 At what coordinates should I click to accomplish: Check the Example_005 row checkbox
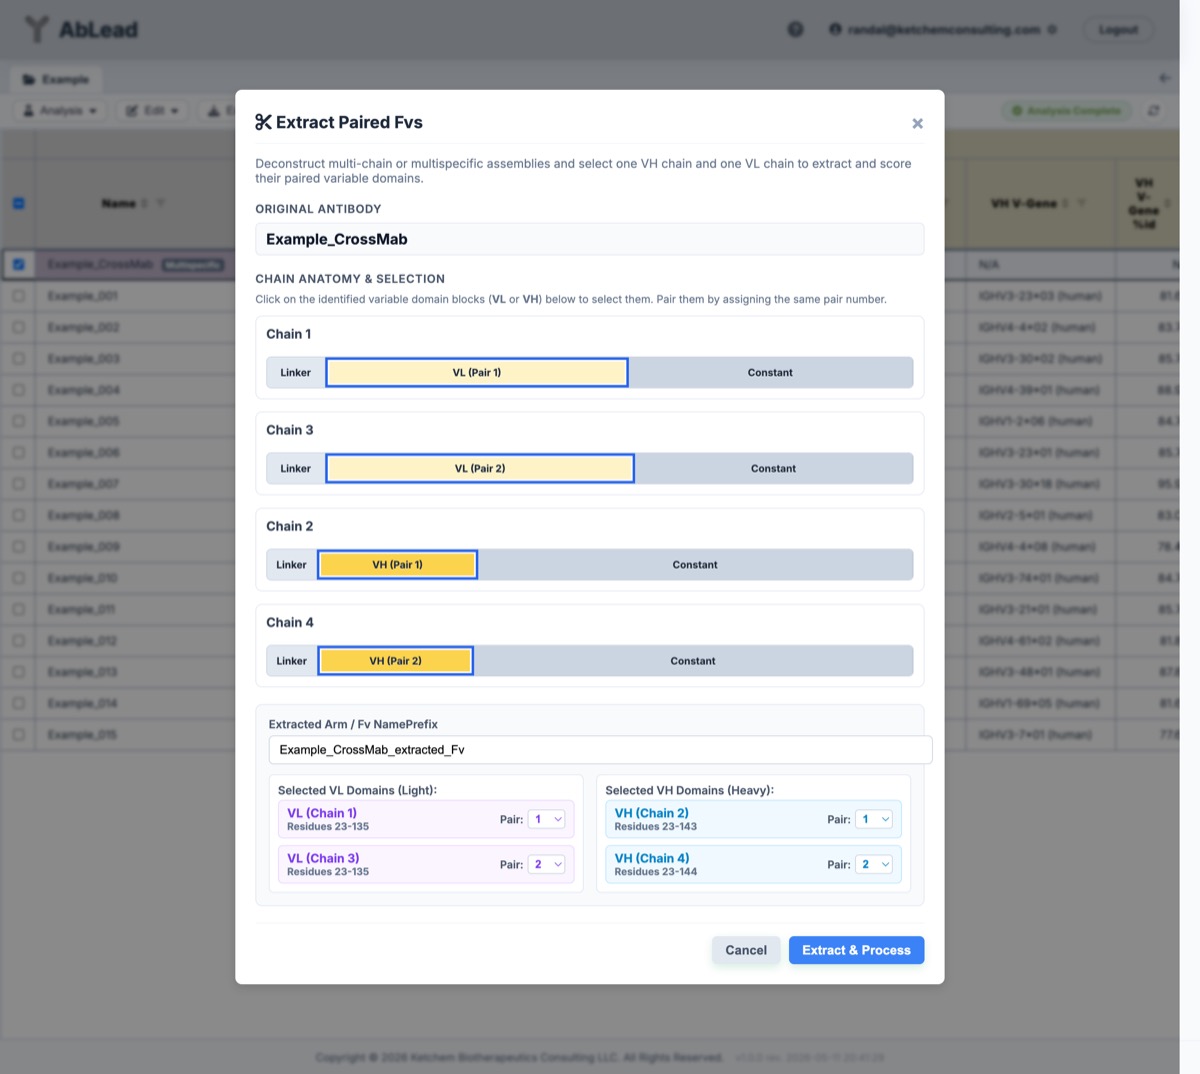pyautogui.click(x=18, y=421)
